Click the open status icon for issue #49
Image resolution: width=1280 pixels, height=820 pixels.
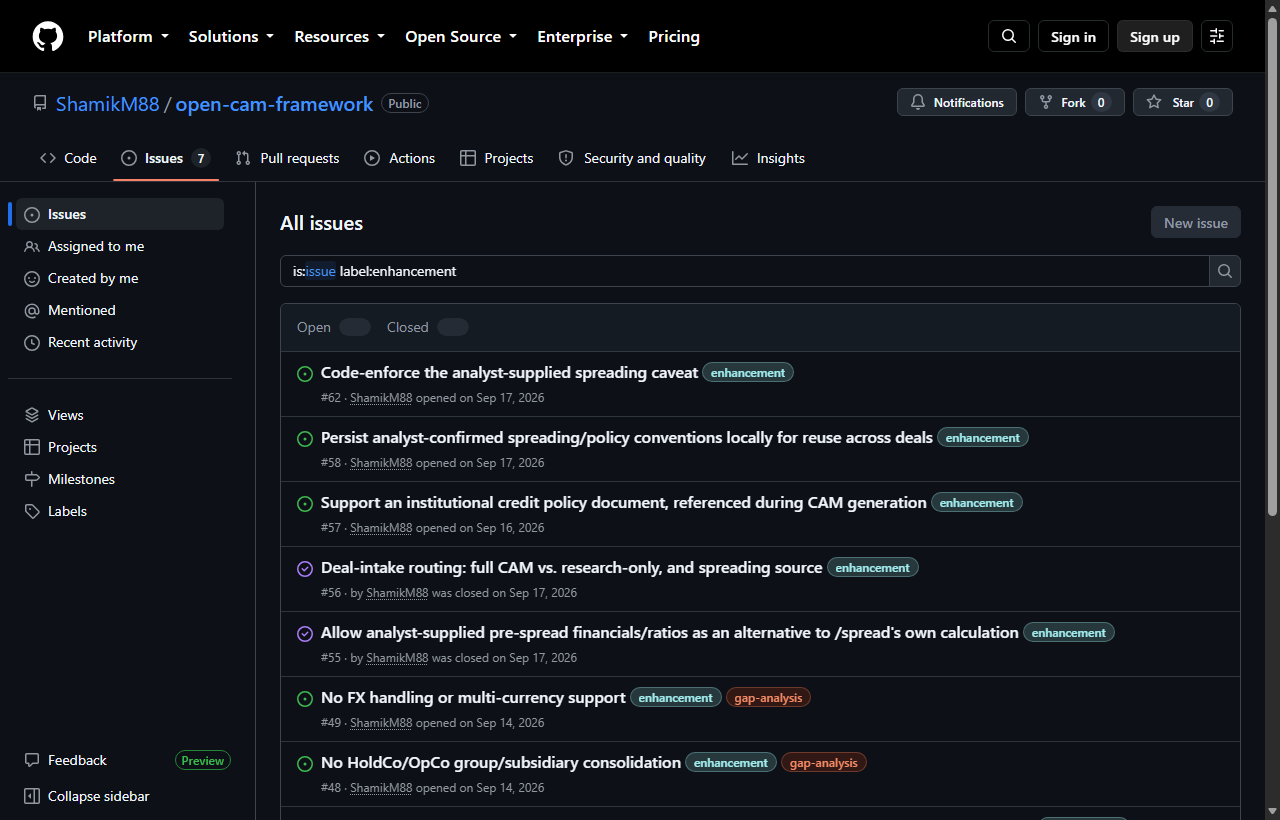click(305, 699)
